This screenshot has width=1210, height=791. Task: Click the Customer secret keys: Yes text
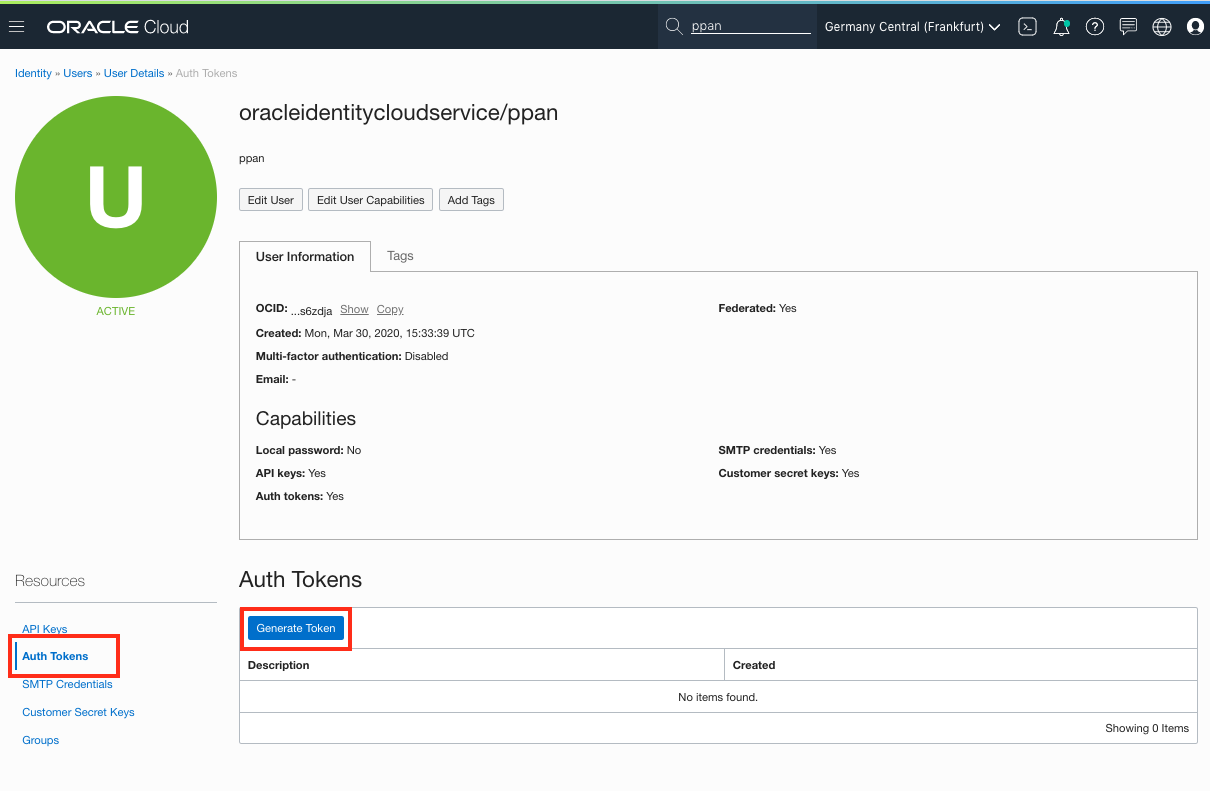pos(789,473)
